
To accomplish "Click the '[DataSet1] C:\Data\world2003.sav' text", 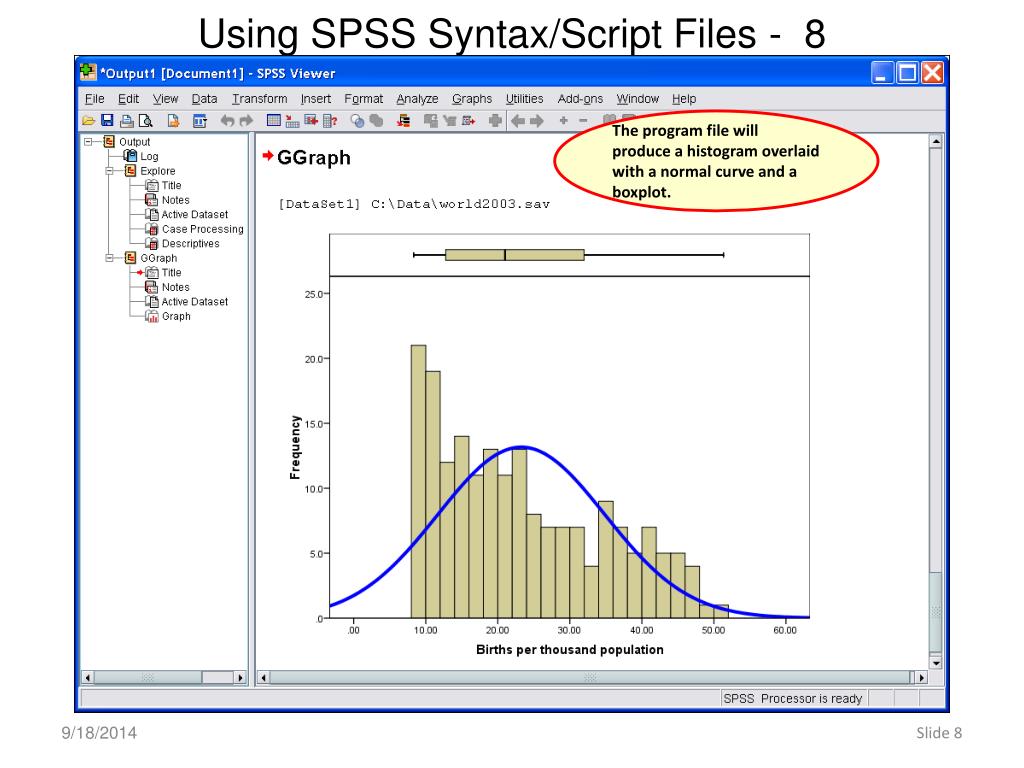I will coord(414,204).
